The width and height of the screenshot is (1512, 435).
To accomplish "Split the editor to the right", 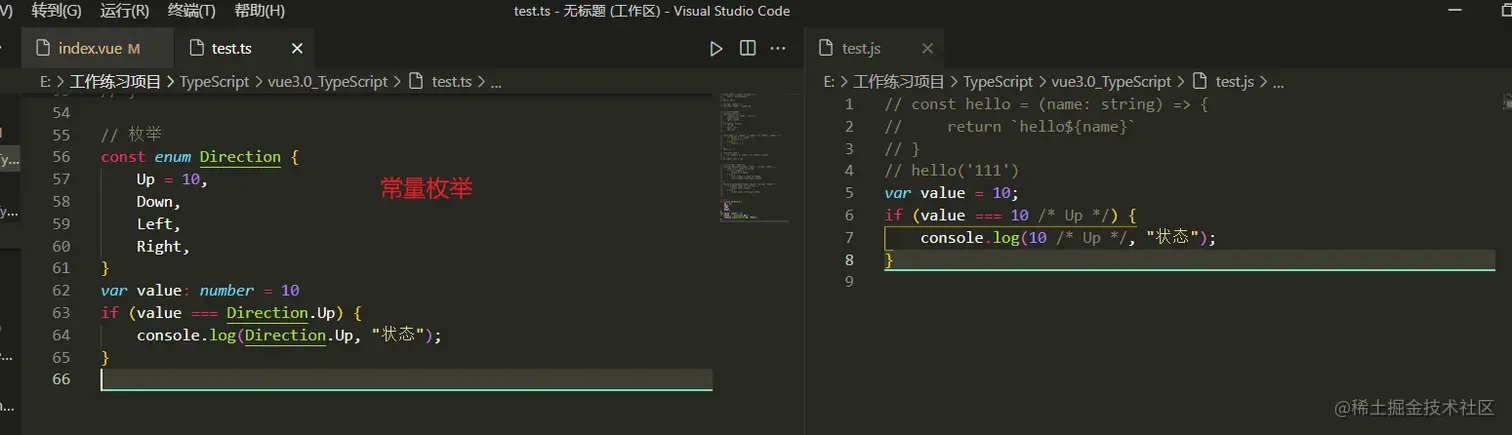I will (x=747, y=48).
